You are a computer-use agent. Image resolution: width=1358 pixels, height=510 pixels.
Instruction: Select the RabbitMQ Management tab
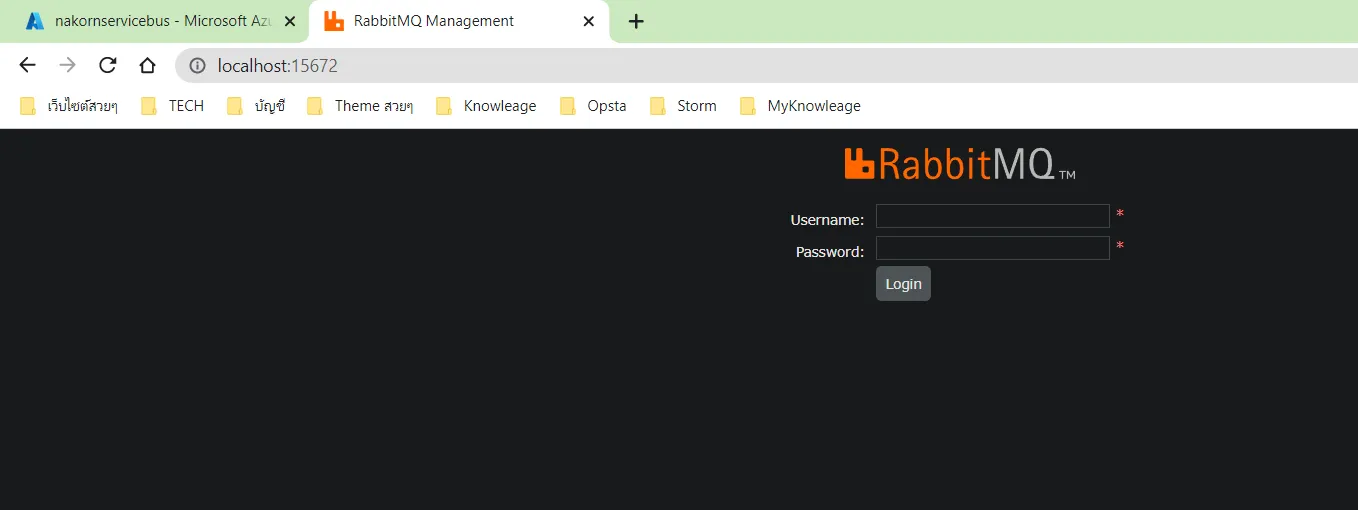458,21
